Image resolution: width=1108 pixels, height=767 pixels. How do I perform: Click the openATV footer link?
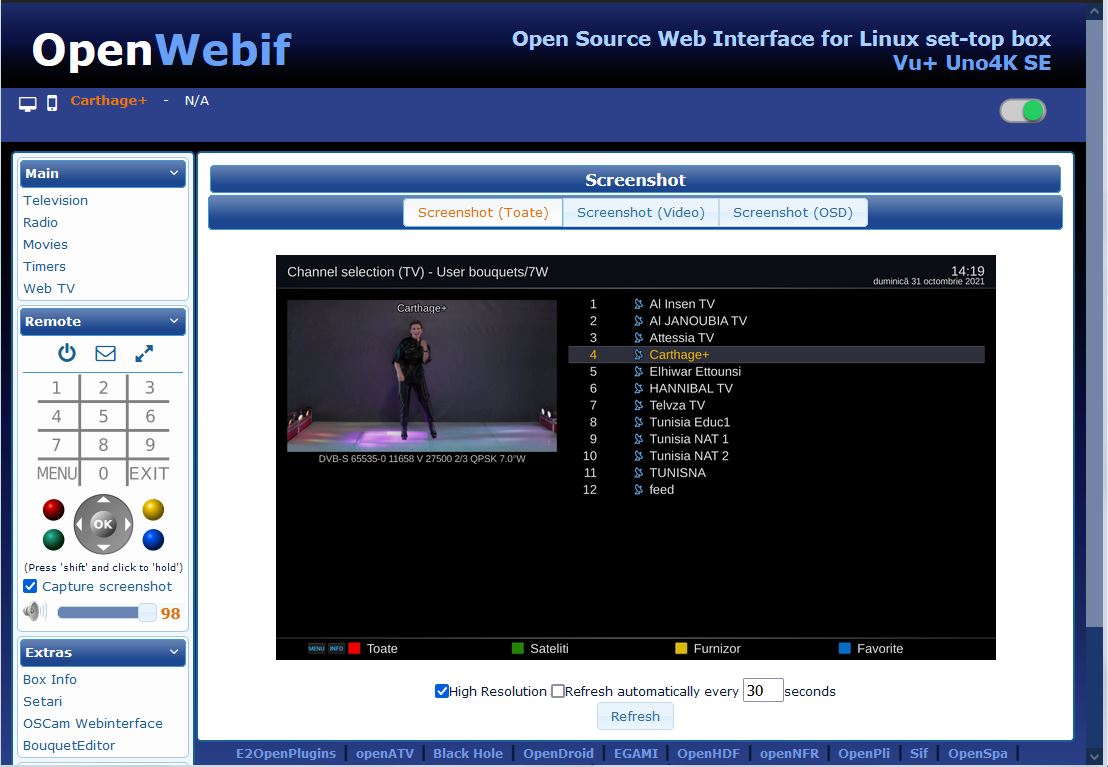point(385,754)
